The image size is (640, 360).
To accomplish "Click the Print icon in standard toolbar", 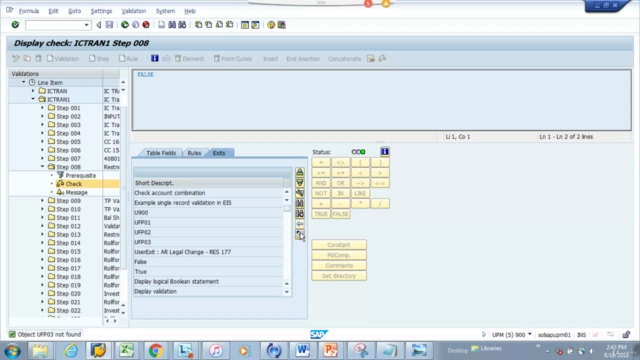I will coord(162,25).
